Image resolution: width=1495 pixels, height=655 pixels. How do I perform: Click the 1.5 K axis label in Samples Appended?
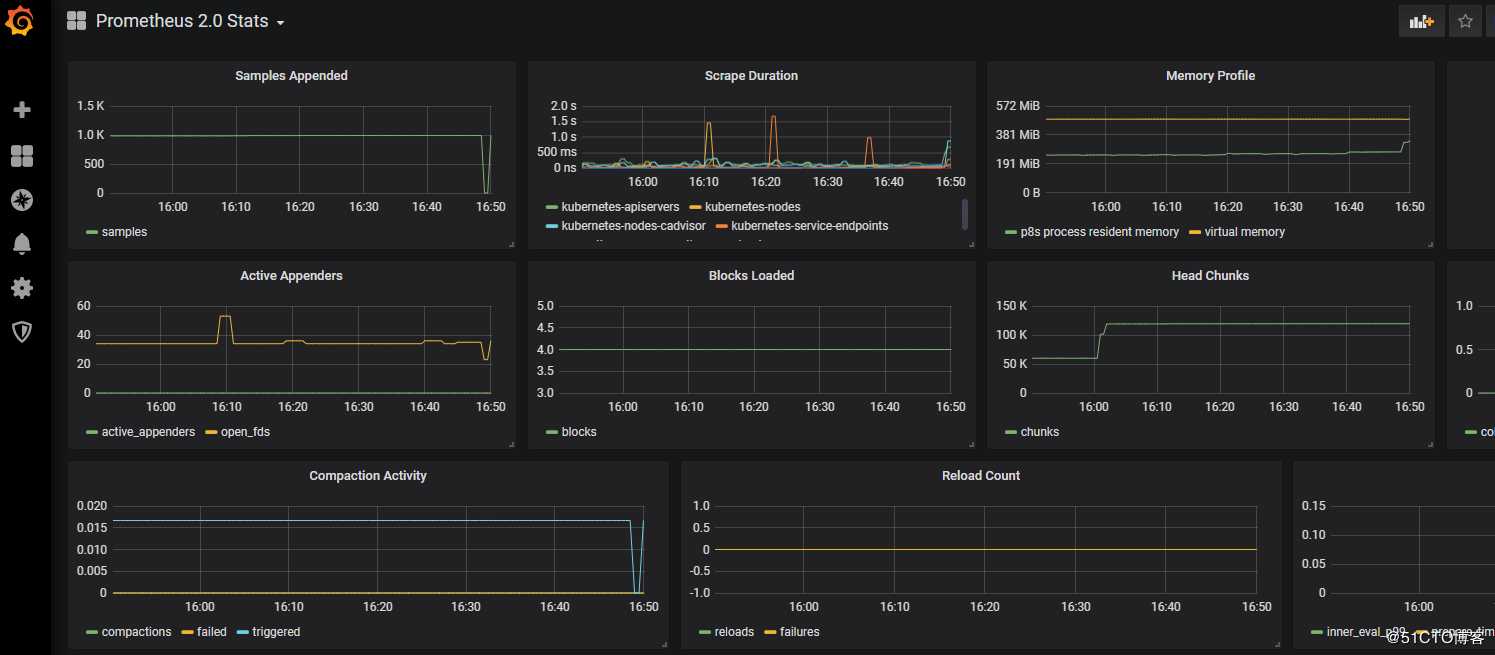91,106
